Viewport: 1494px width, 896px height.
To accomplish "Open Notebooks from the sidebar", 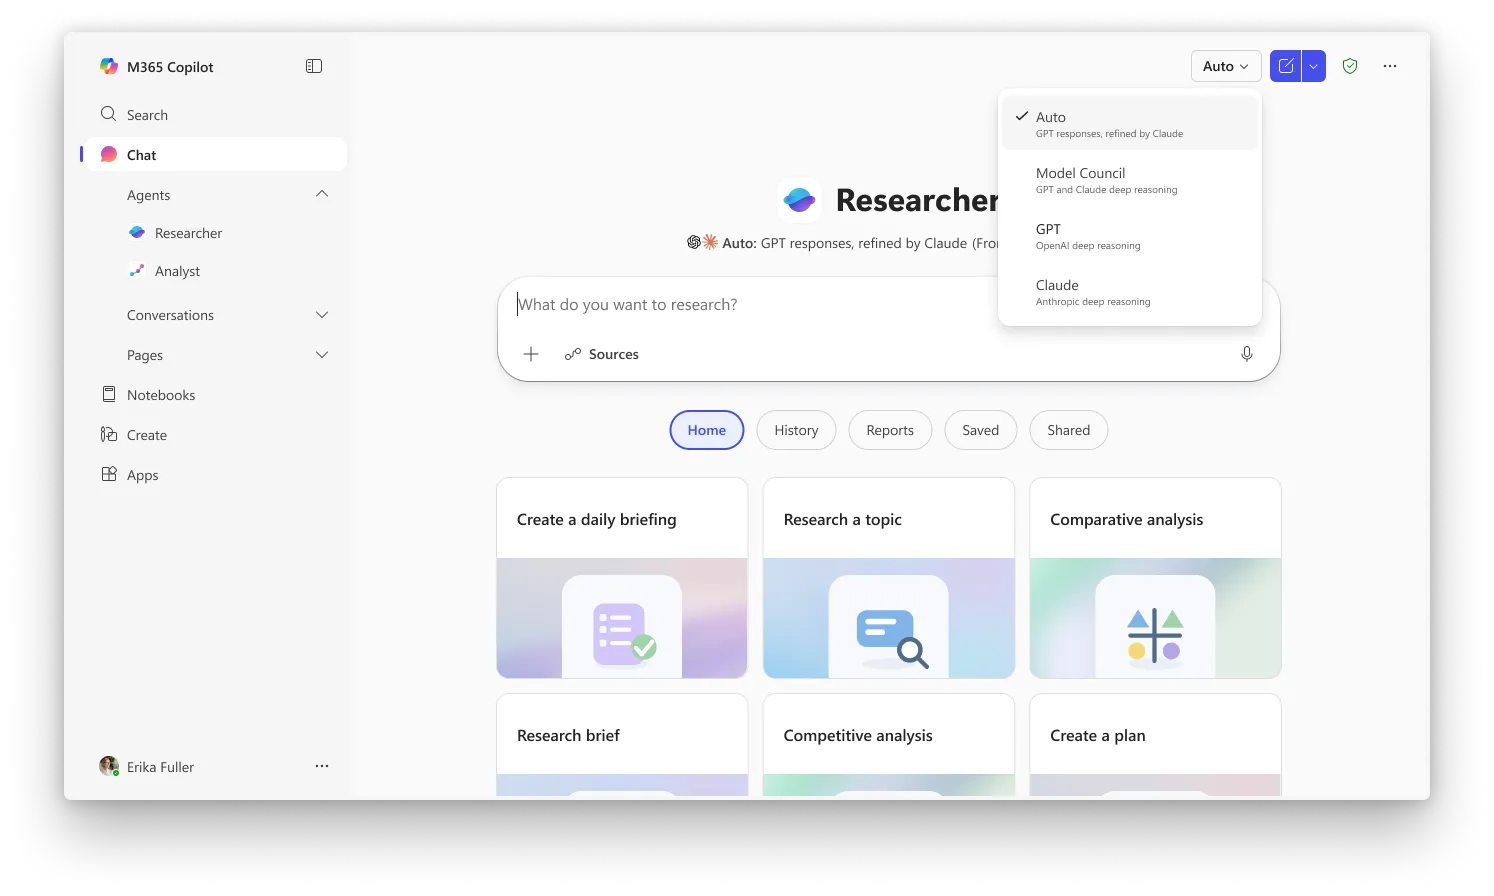I will 160,394.
